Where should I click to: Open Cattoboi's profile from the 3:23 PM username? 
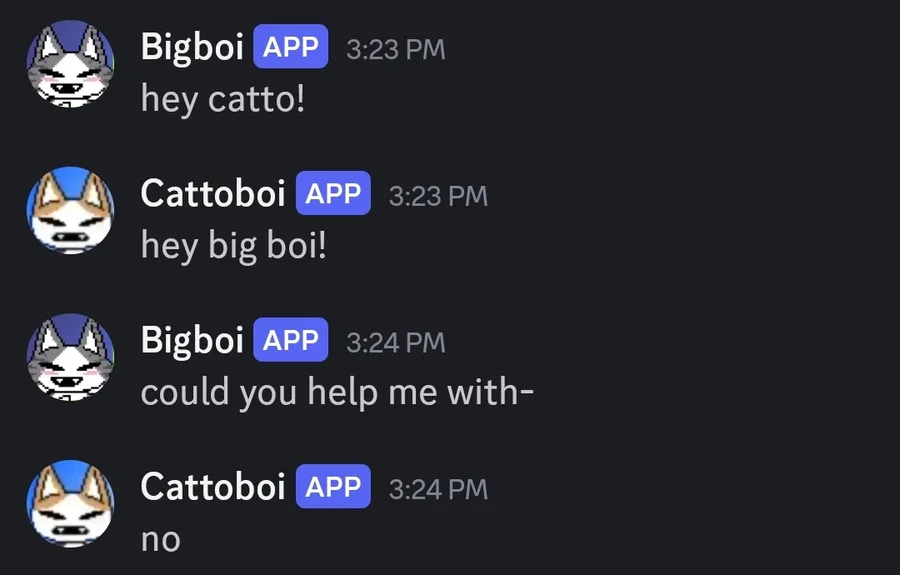click(x=213, y=193)
